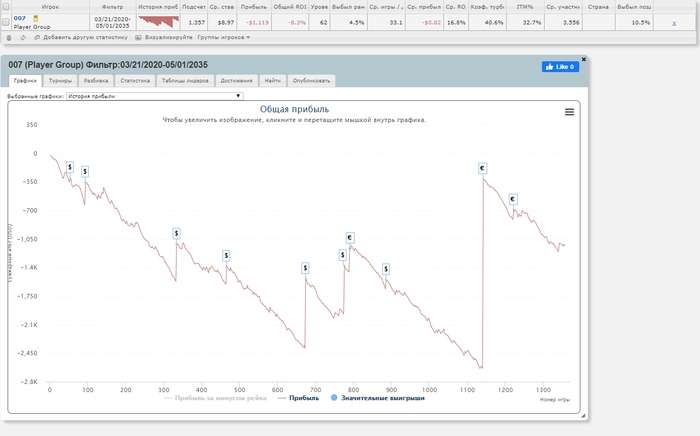Click the gold medal icon beside 007
Viewport: 700px width, 436px height.
point(36,18)
